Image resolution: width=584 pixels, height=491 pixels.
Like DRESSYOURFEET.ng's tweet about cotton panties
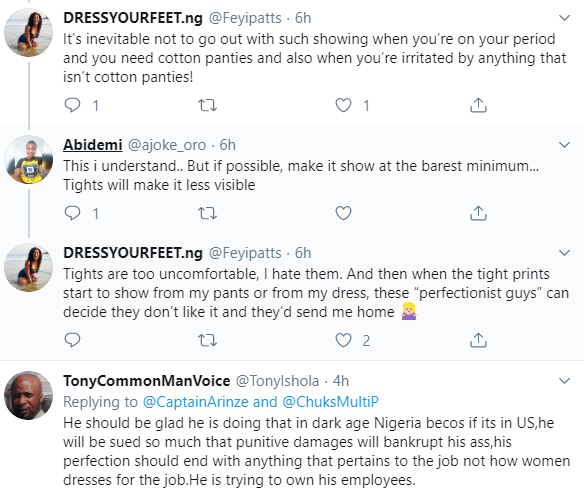click(343, 105)
